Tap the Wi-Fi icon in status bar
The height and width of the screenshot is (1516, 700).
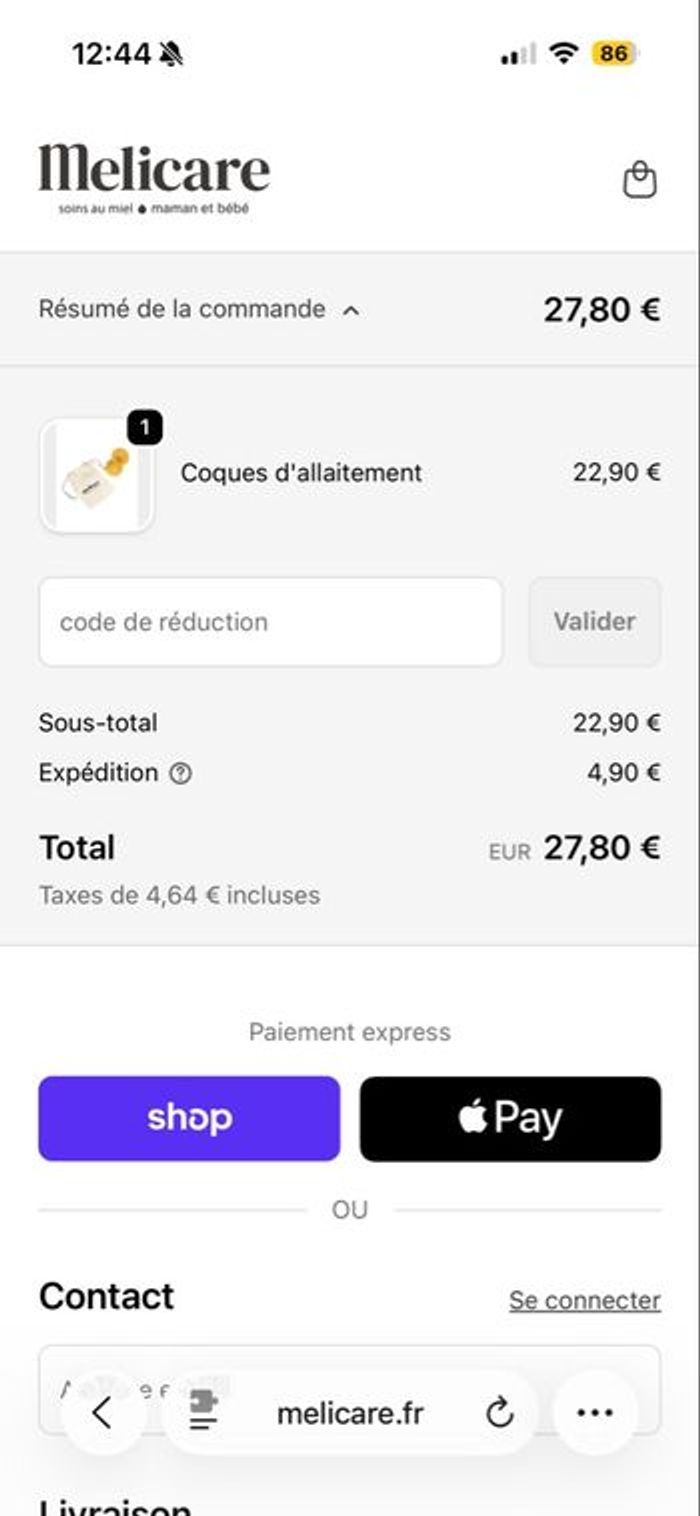[565, 53]
